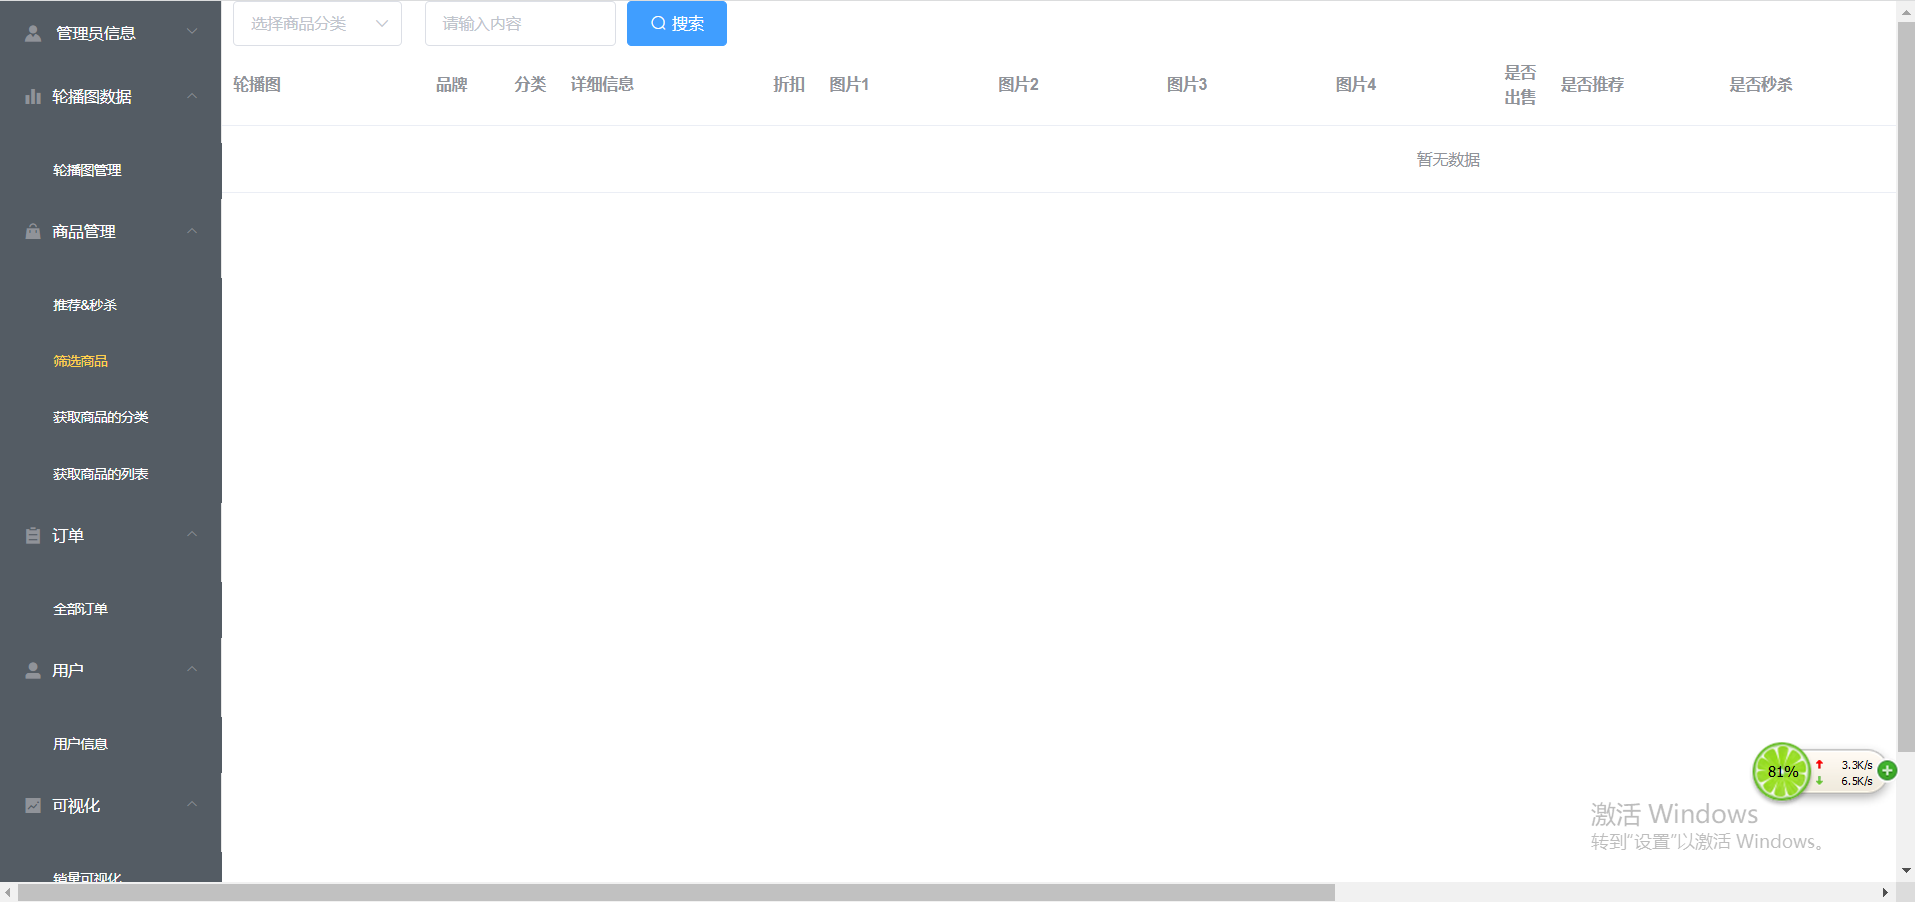Click the 订单 clipboard icon
Viewport: 1915px width, 902px height.
click(33, 535)
